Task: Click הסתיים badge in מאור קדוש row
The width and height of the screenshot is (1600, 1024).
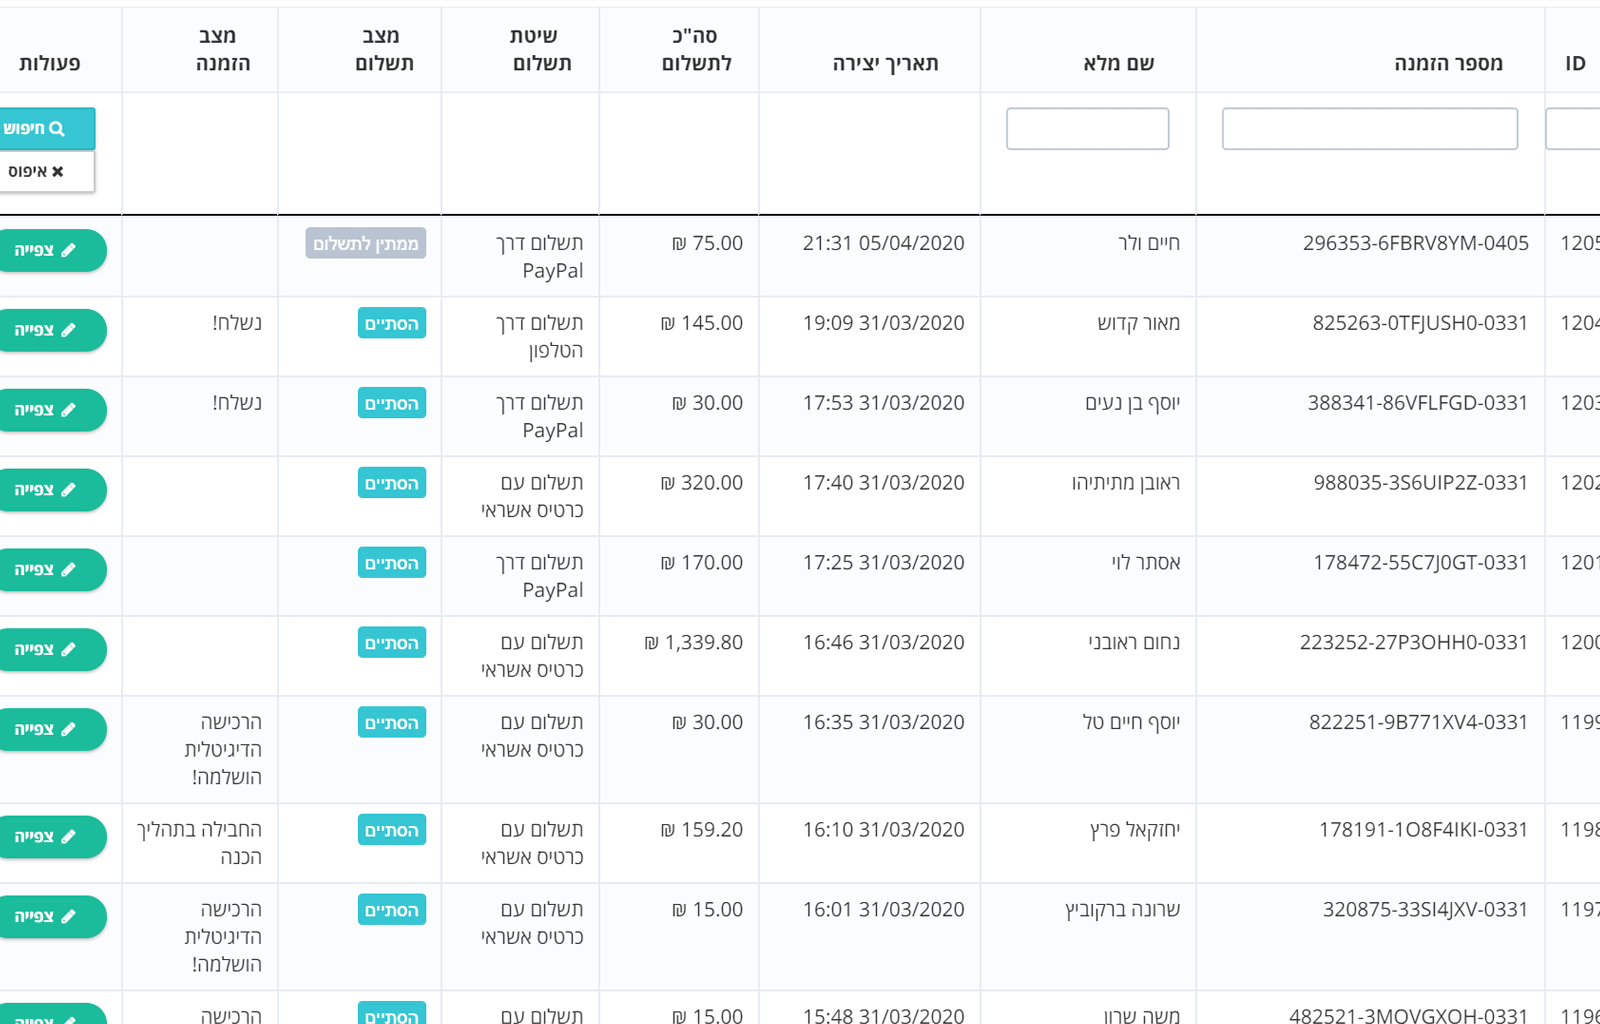Action: 392,323
